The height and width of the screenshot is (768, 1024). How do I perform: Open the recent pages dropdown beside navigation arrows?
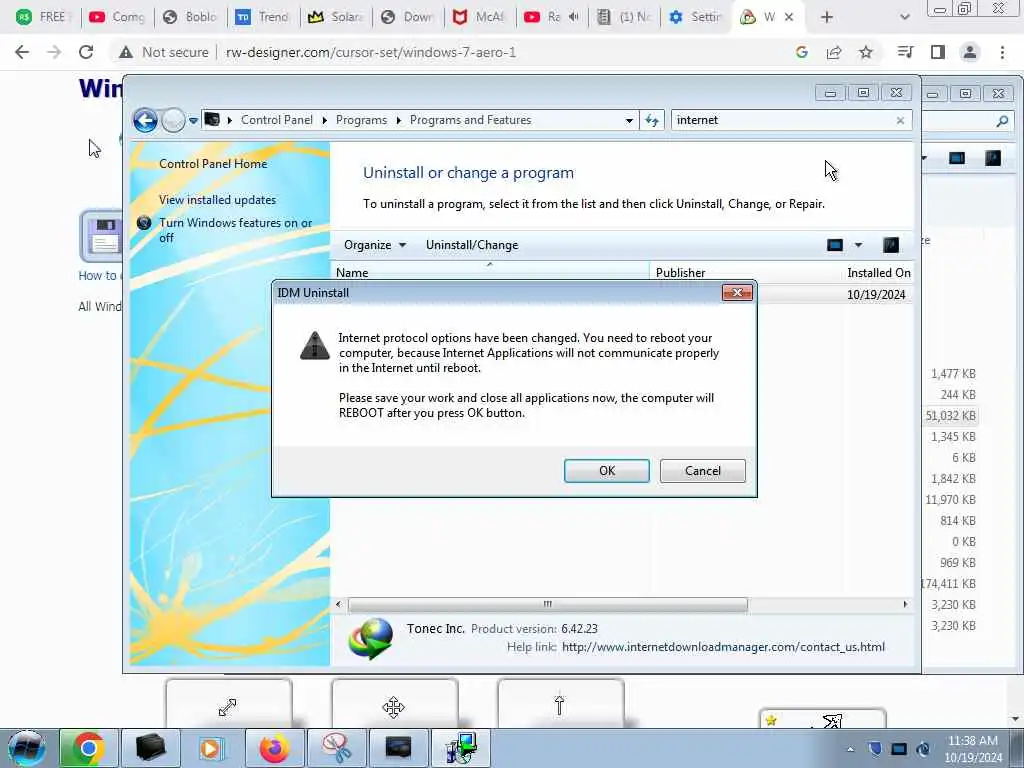pyautogui.click(x=193, y=121)
